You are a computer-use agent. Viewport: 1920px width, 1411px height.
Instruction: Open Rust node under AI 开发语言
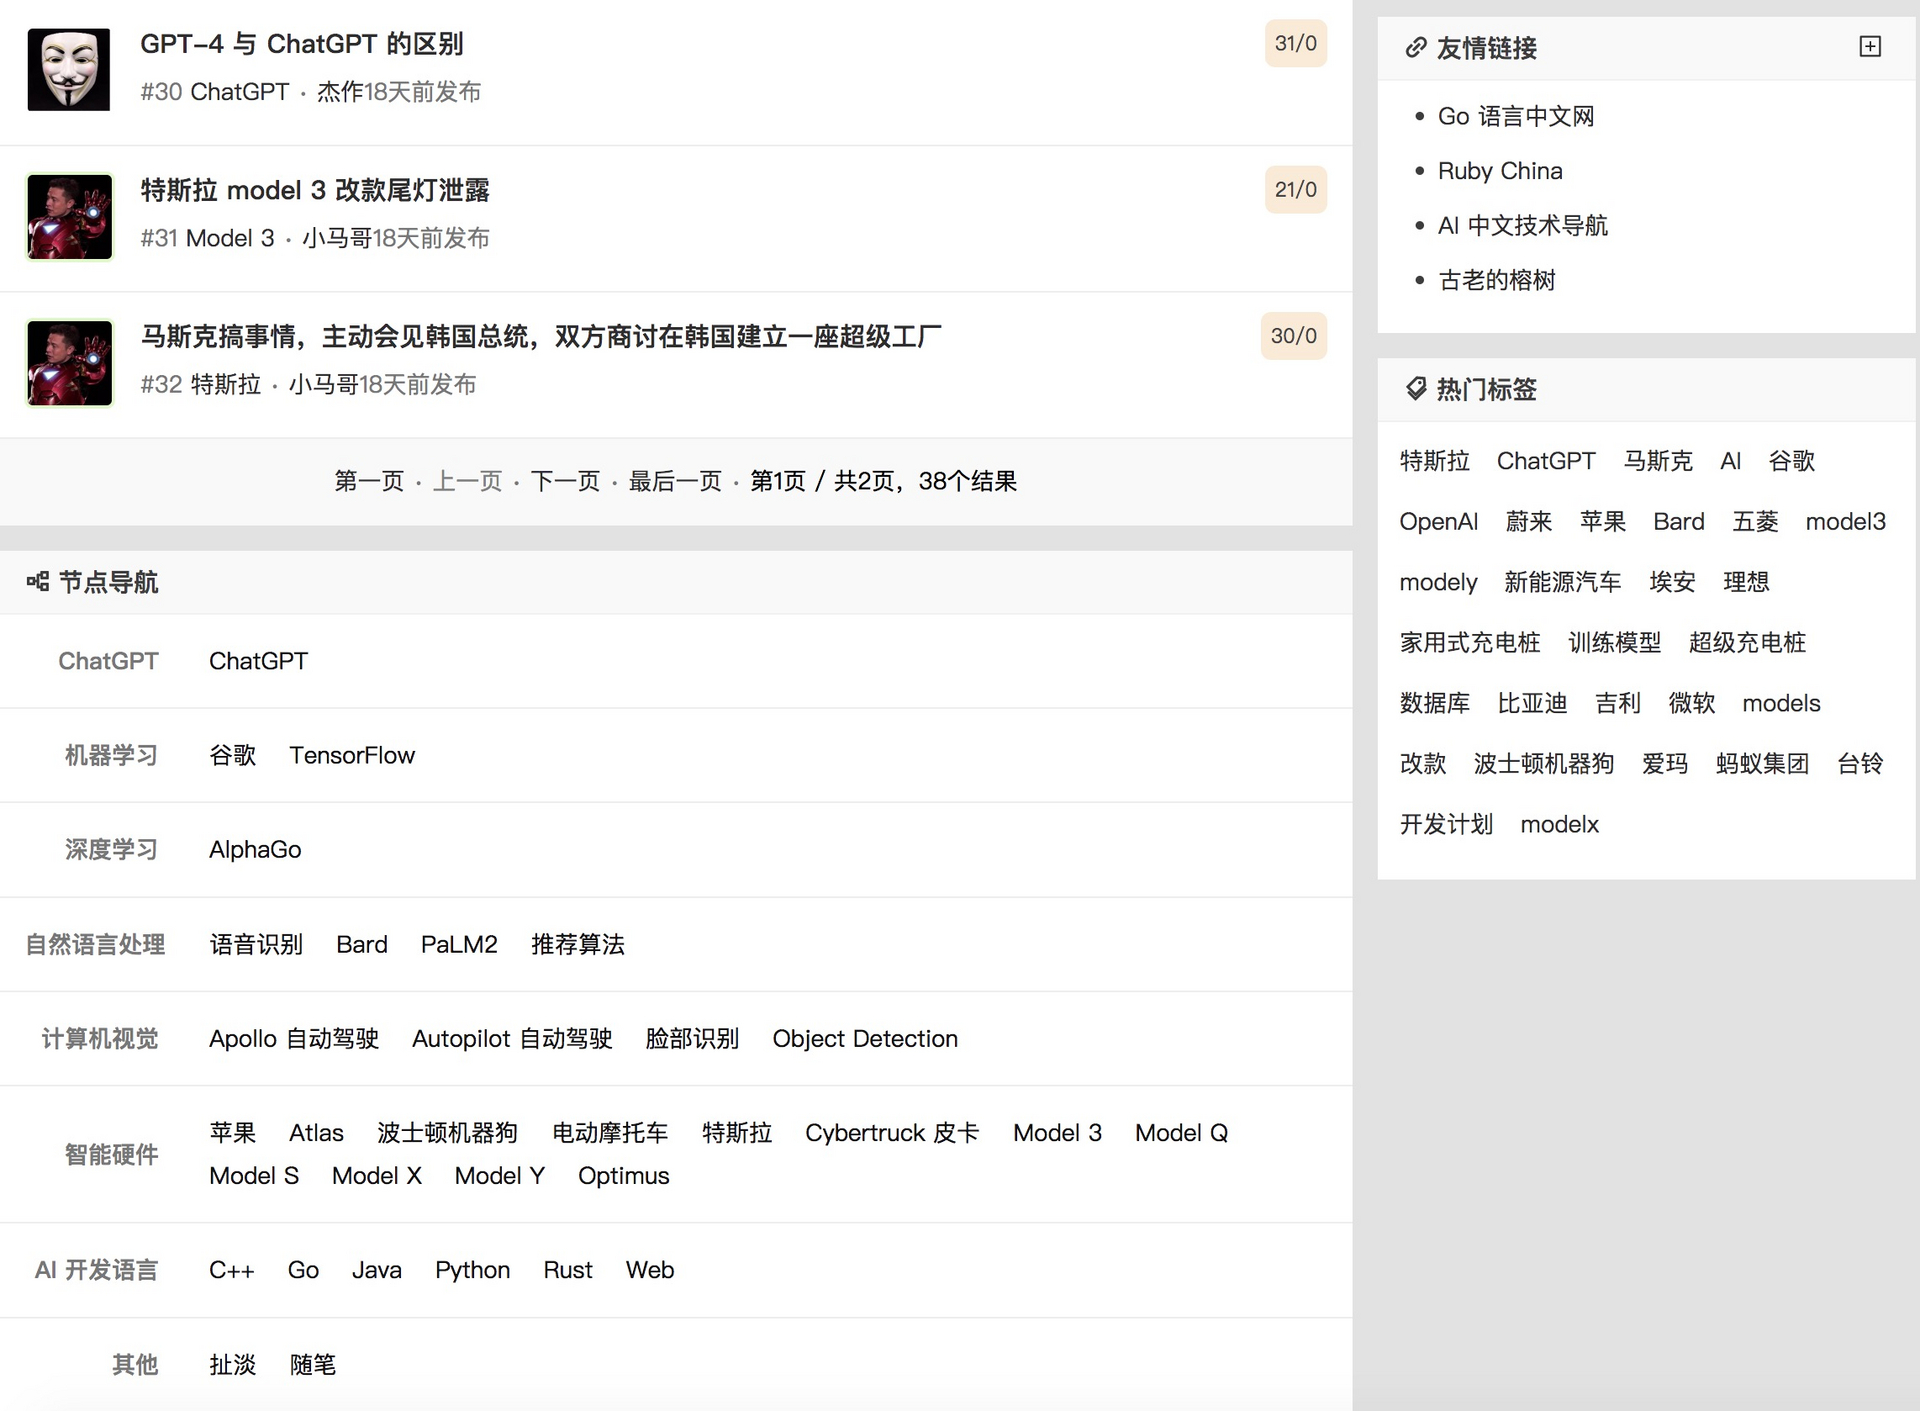pyautogui.click(x=568, y=1270)
